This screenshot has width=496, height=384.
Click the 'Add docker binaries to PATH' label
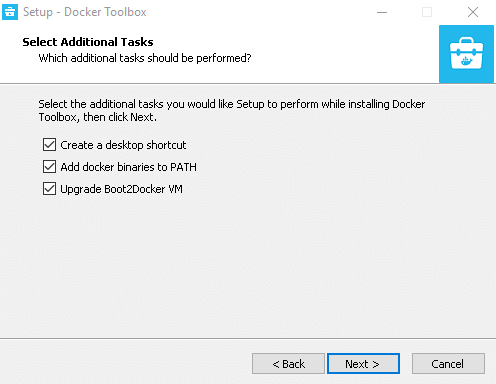tap(129, 167)
